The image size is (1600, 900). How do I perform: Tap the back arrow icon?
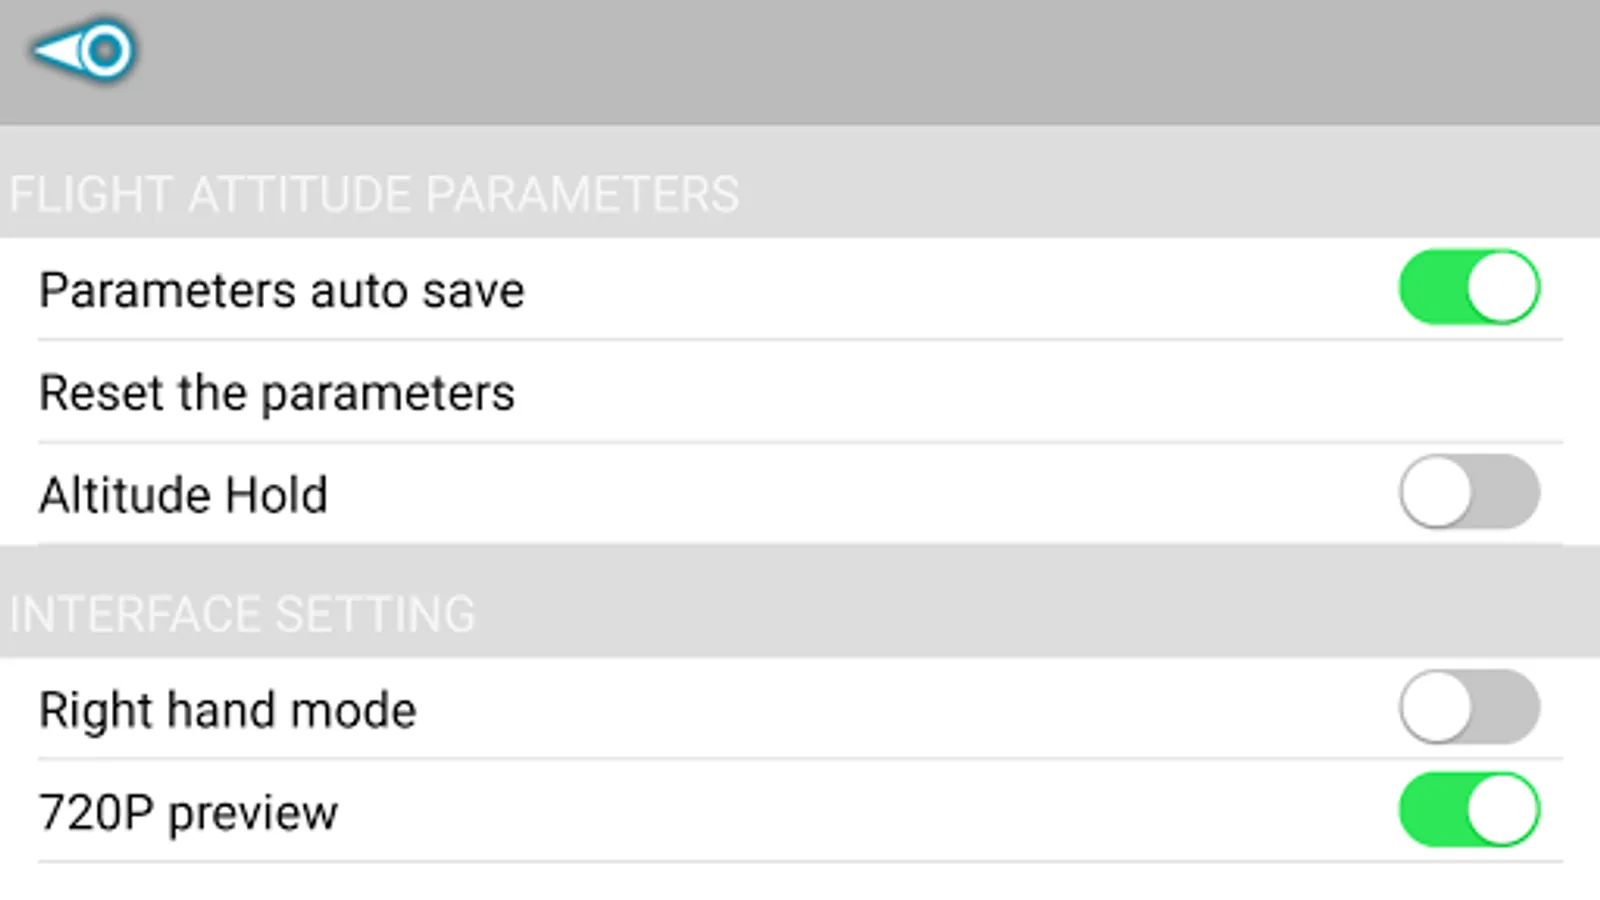[82, 50]
